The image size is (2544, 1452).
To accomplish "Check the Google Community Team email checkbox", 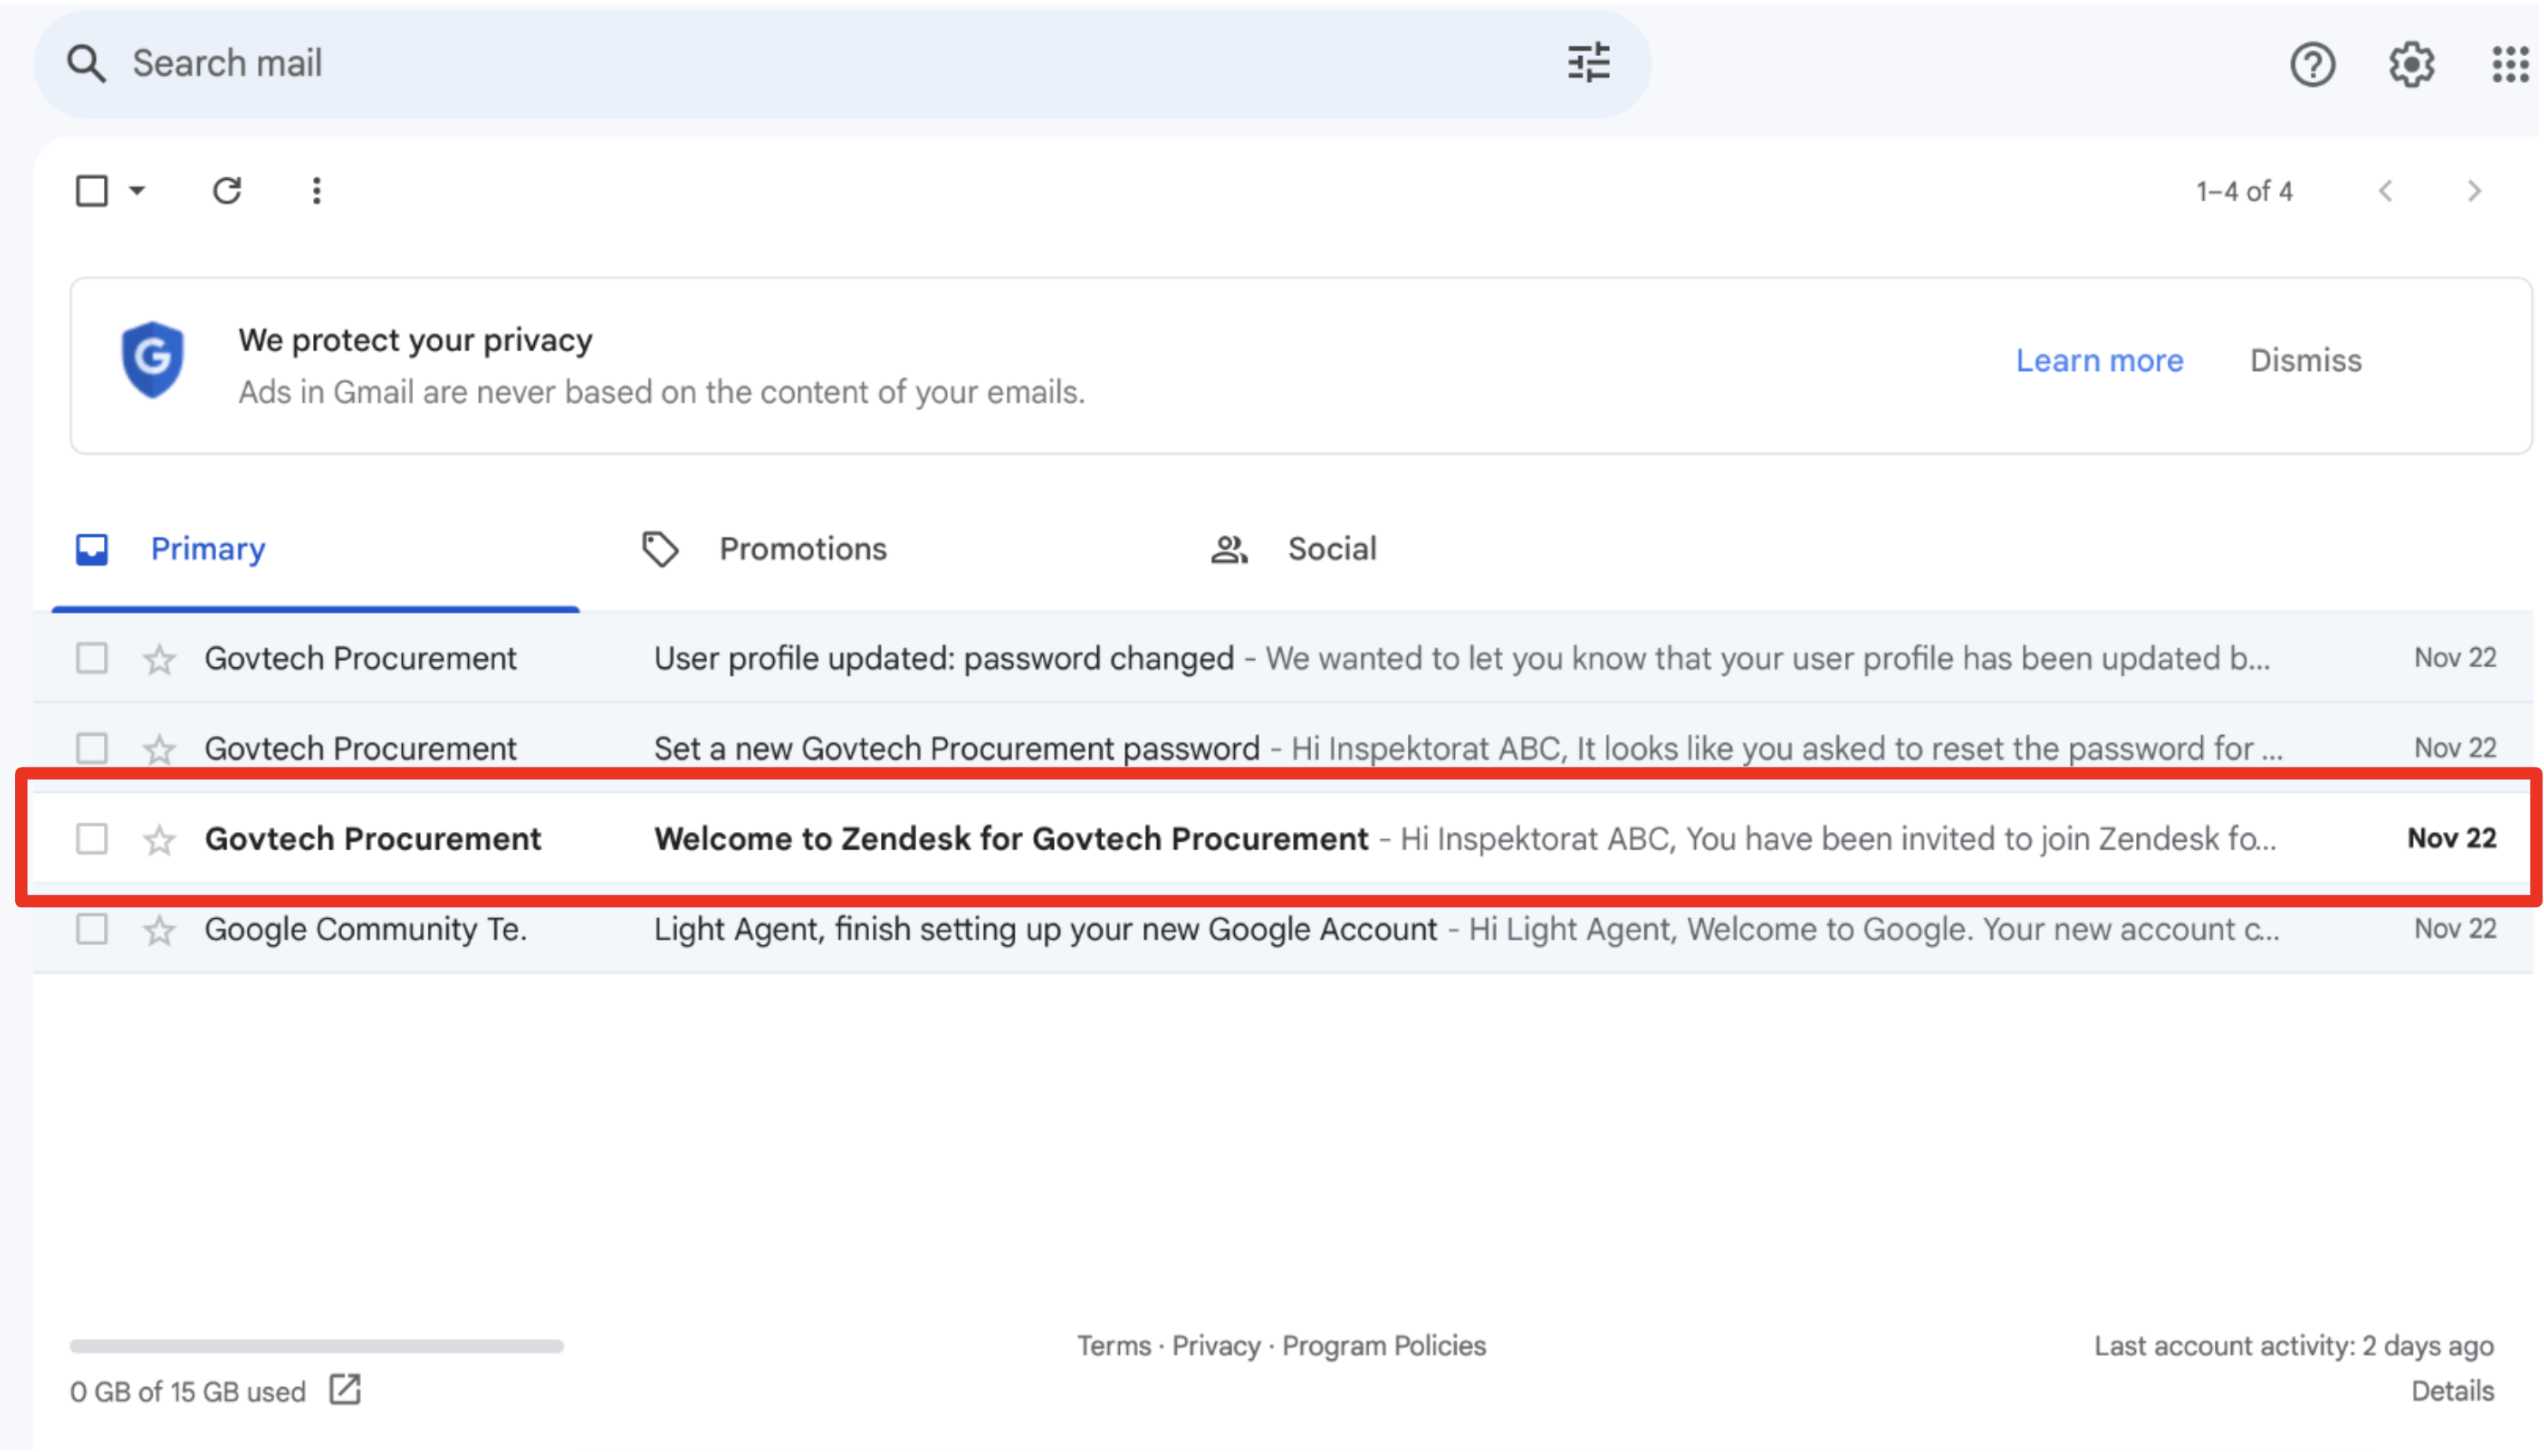I will tap(92, 929).
